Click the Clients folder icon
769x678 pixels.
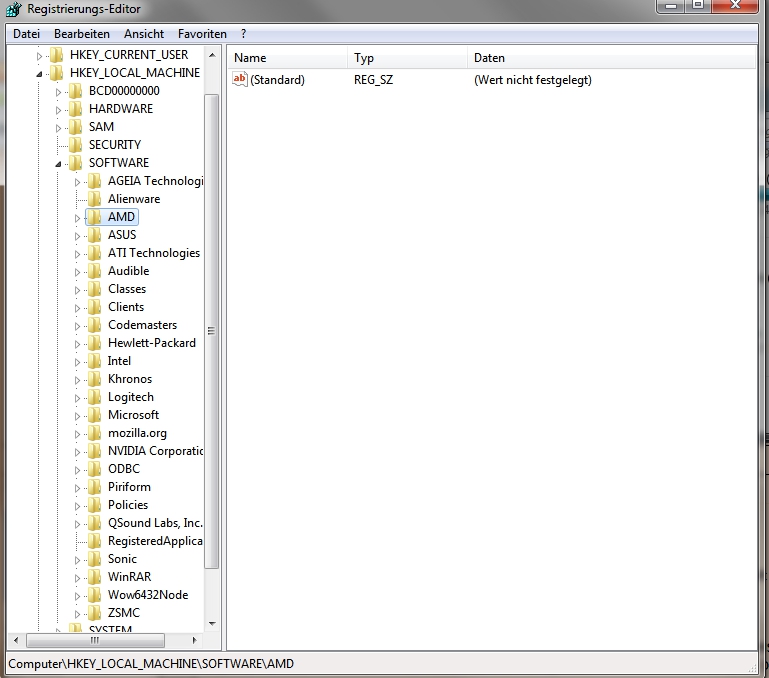pos(95,307)
